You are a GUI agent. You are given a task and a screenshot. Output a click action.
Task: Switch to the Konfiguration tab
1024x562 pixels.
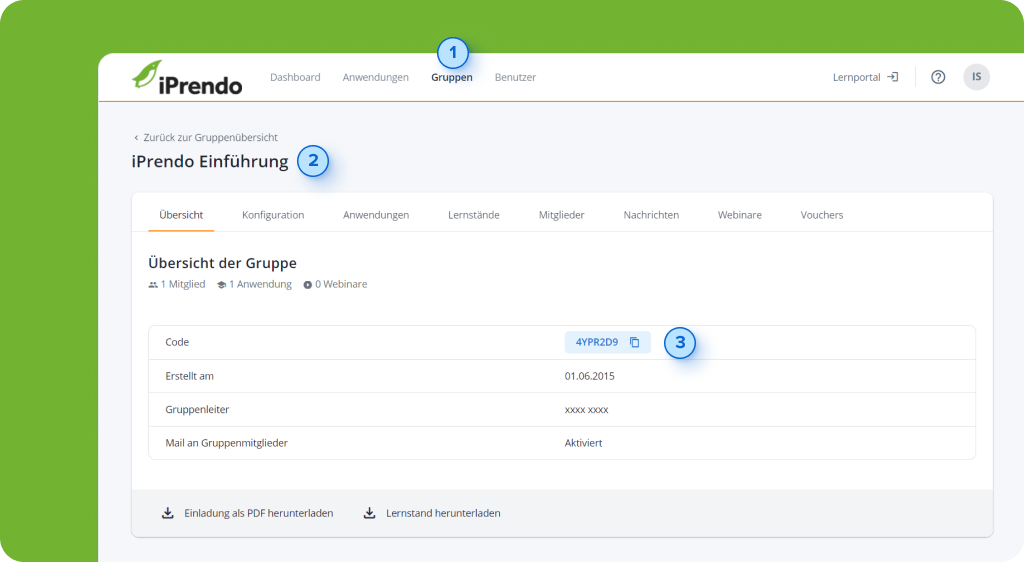[x=273, y=215]
